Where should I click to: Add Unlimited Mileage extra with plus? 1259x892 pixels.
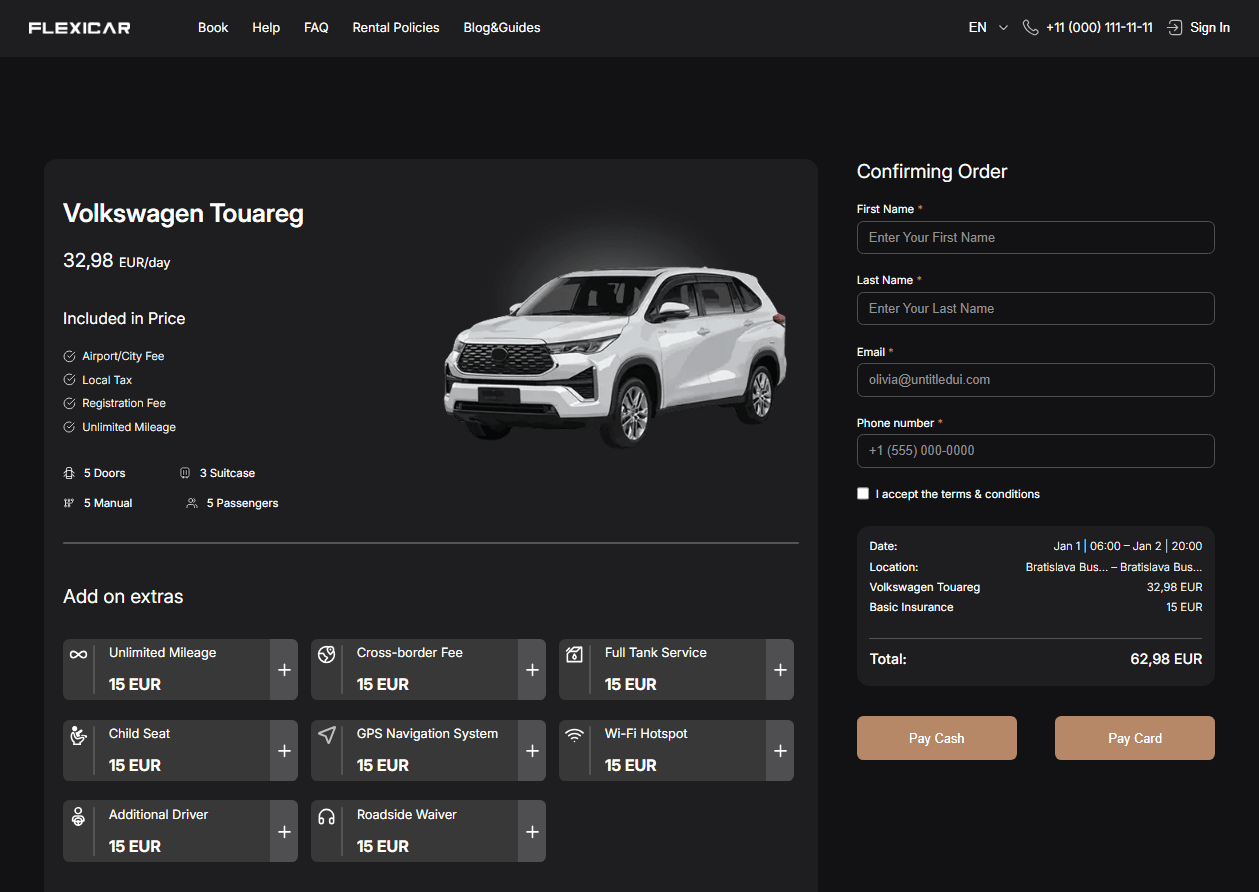tap(284, 670)
